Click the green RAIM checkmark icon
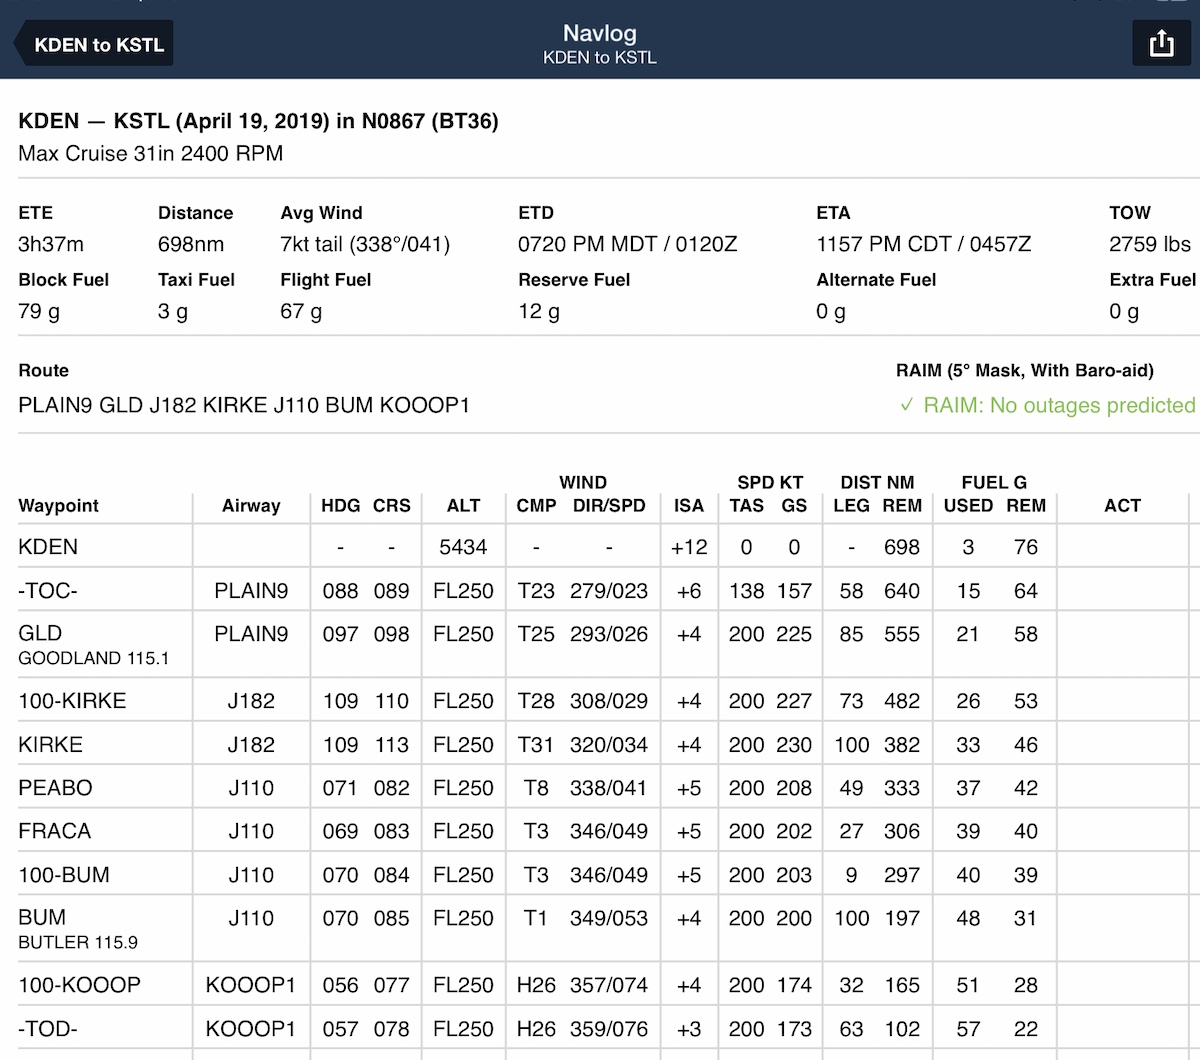This screenshot has width=1200, height=1060. click(x=906, y=405)
